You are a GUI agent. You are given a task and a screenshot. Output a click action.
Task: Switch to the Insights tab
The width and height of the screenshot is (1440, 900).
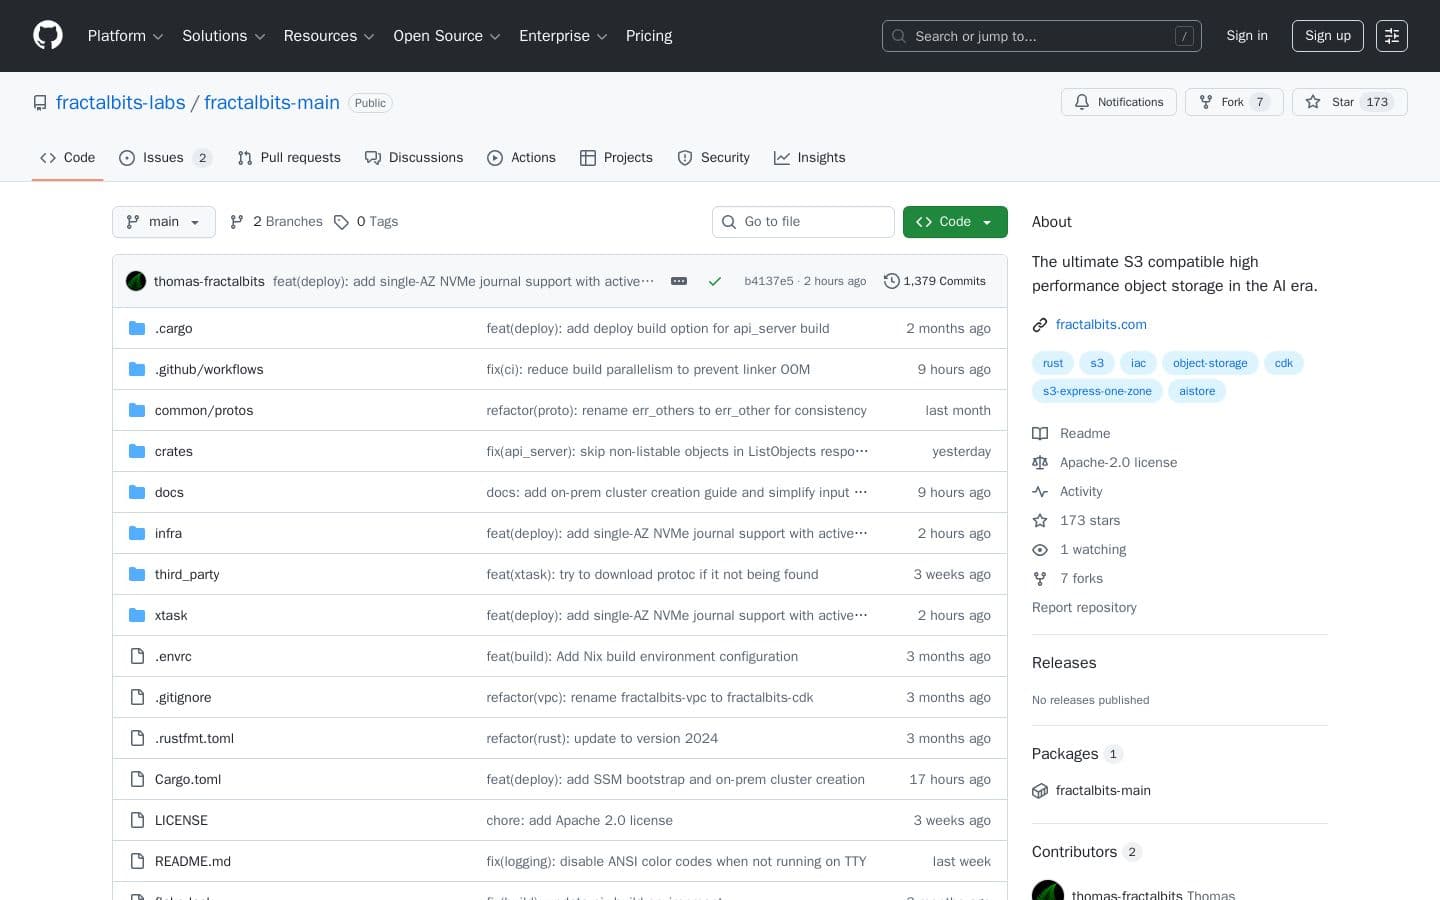point(810,158)
